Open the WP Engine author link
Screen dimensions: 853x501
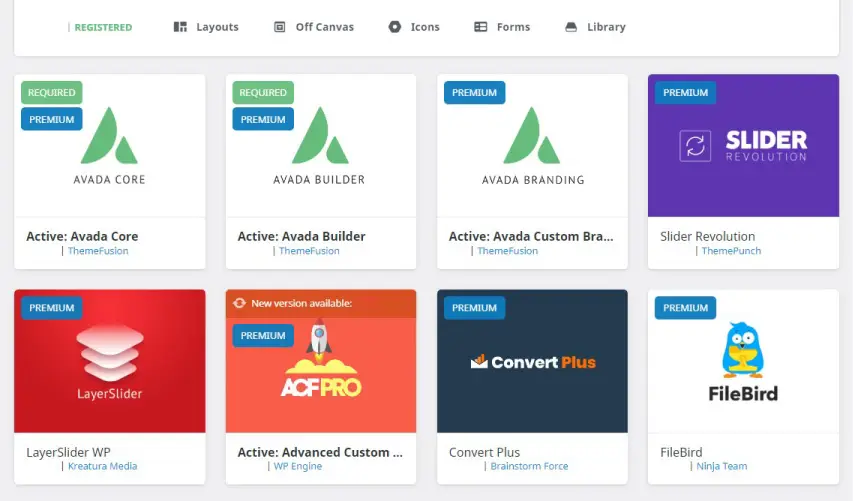[x=300, y=466]
